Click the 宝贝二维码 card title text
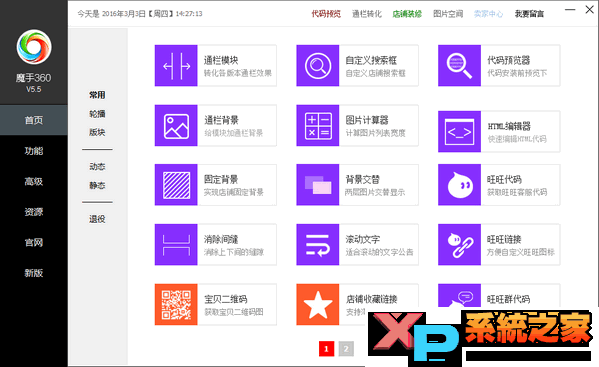Viewport: 599px width, 367px height. click(x=226, y=299)
